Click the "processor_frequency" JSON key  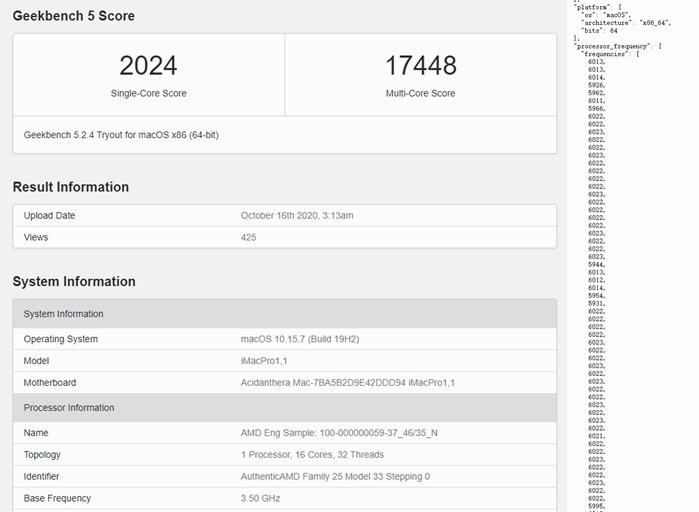[612, 46]
